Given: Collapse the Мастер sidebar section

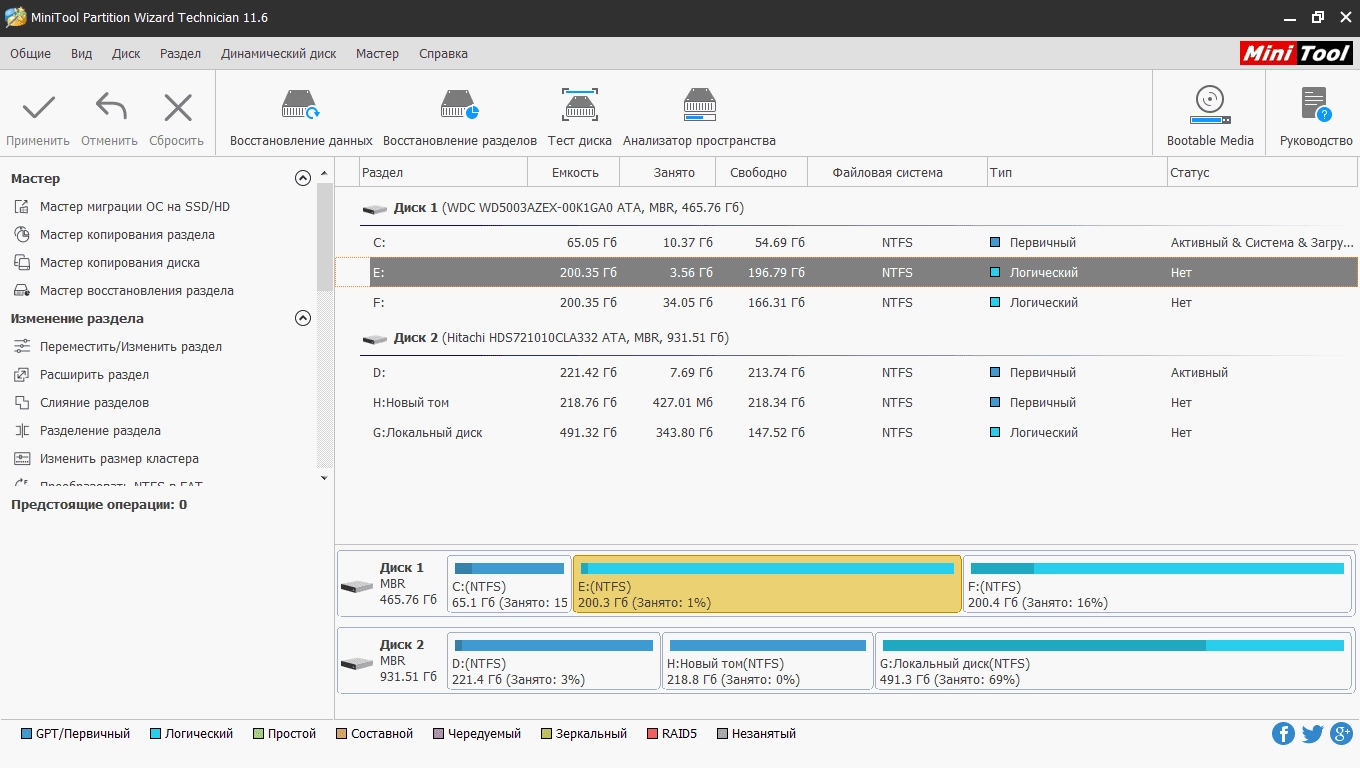Looking at the screenshot, I should (x=303, y=179).
